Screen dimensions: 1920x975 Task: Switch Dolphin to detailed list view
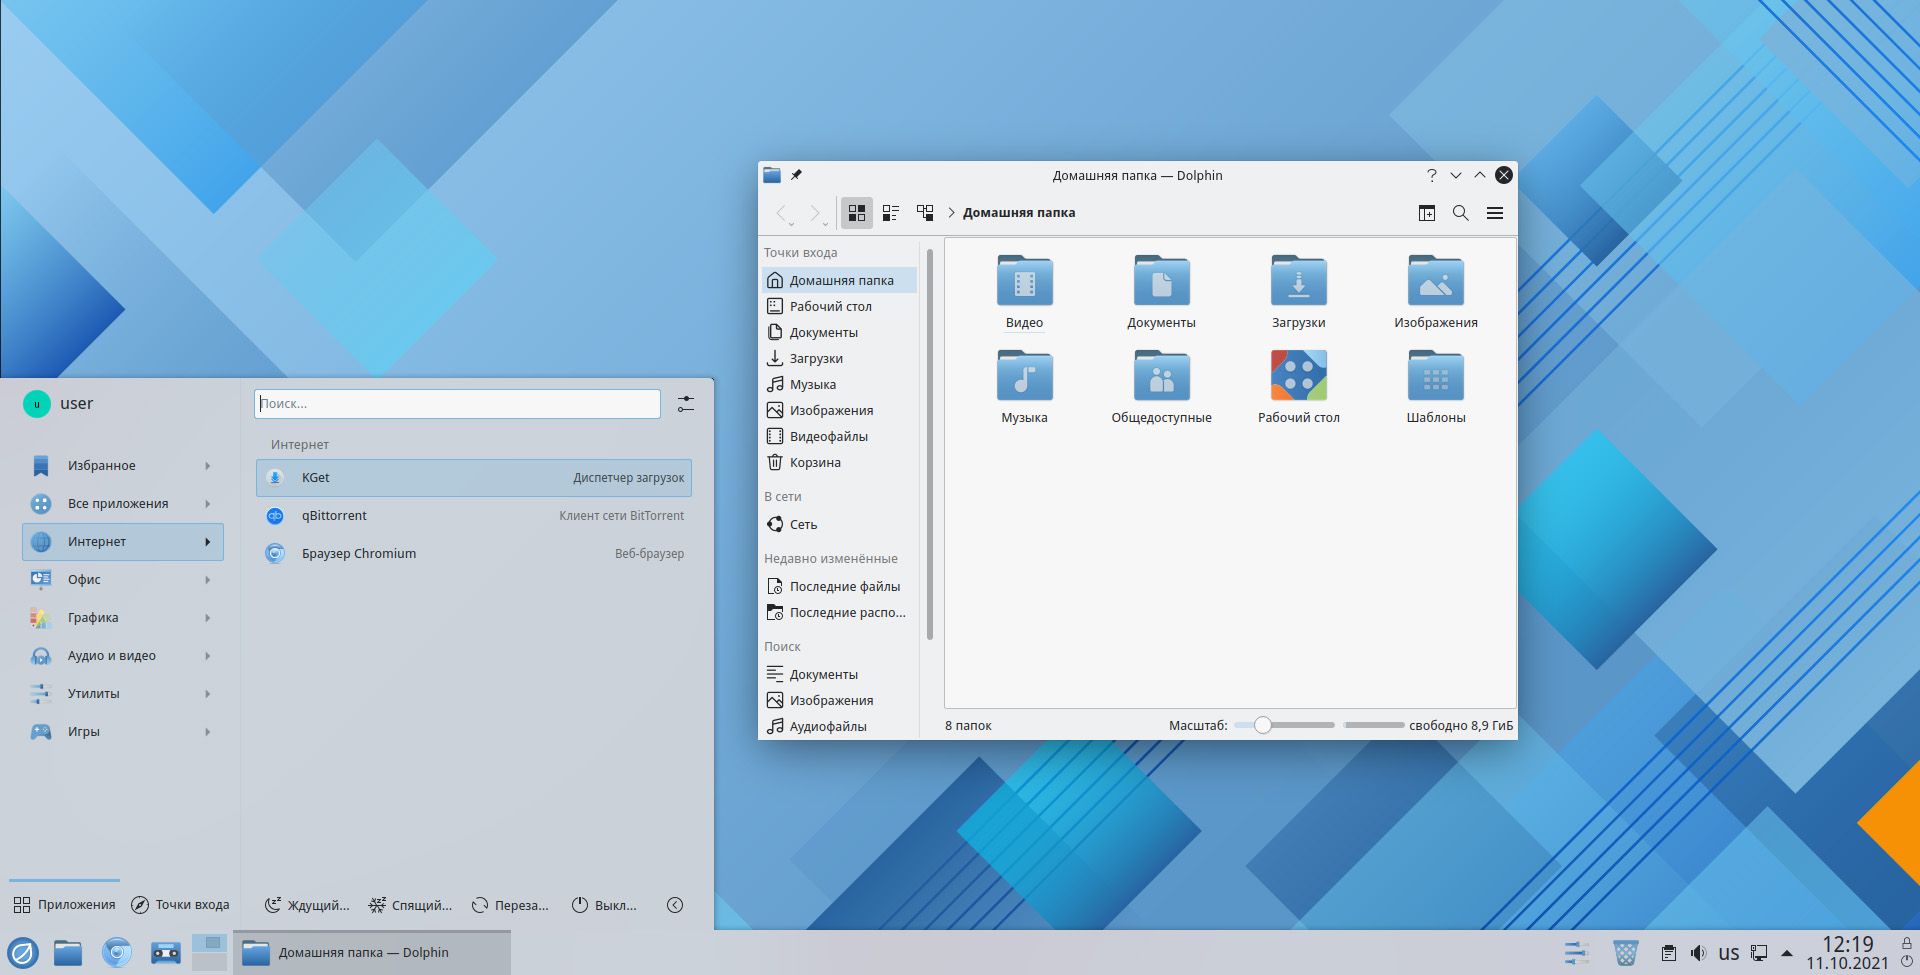tap(890, 212)
